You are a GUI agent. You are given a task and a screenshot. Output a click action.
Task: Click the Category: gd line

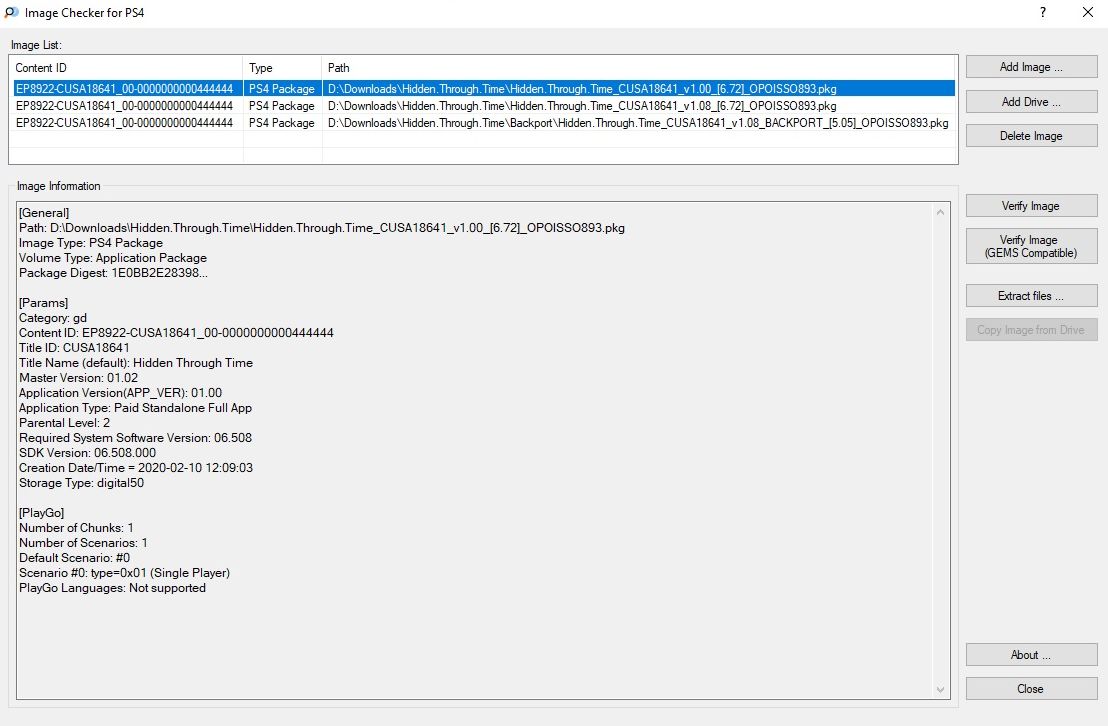point(52,318)
